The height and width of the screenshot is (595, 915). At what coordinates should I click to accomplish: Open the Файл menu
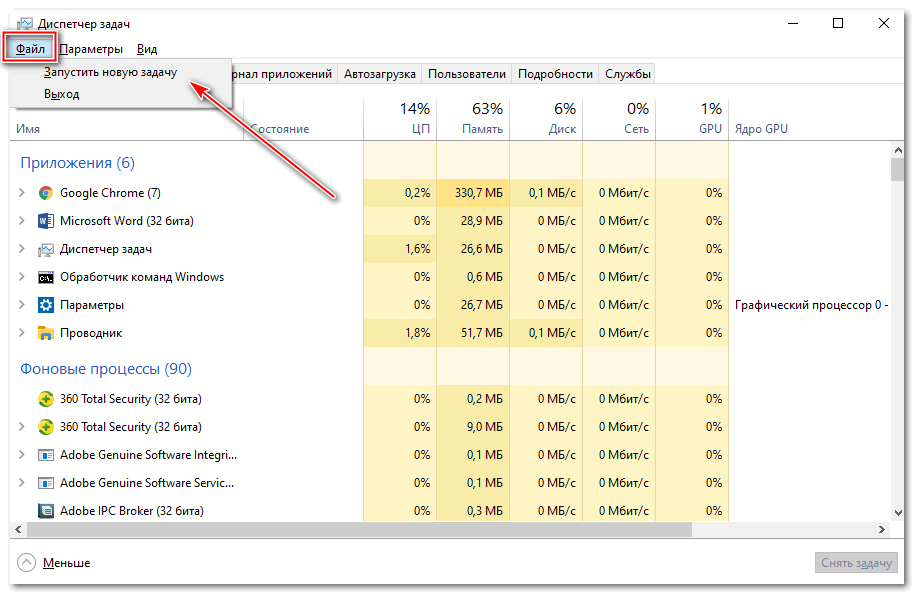coord(30,48)
